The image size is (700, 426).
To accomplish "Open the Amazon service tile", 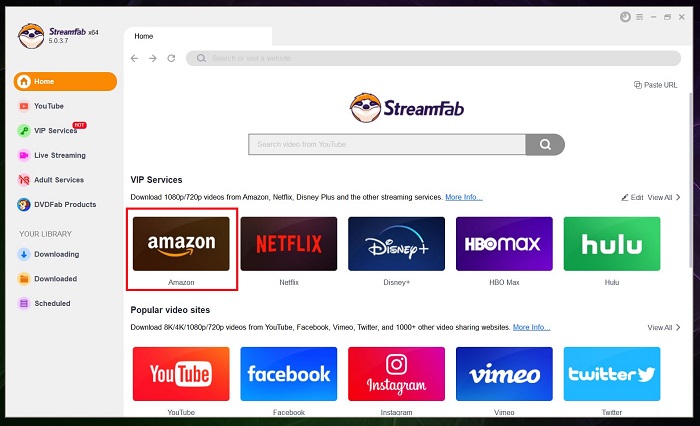I will tap(181, 244).
